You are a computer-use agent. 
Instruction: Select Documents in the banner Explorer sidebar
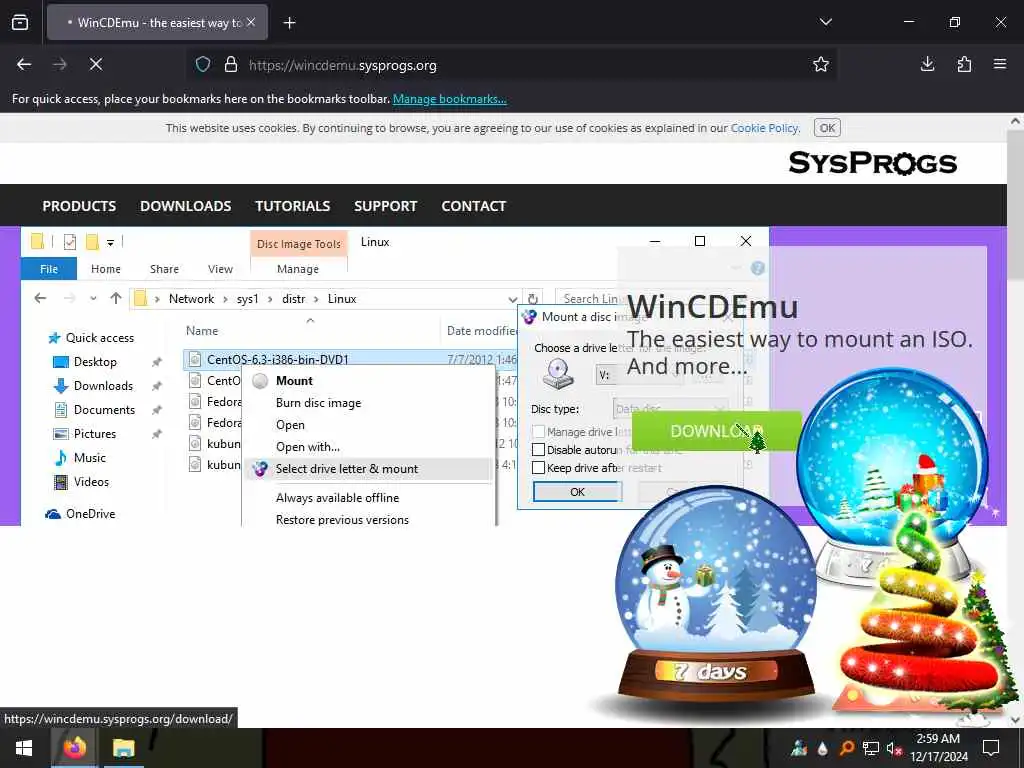point(95,410)
